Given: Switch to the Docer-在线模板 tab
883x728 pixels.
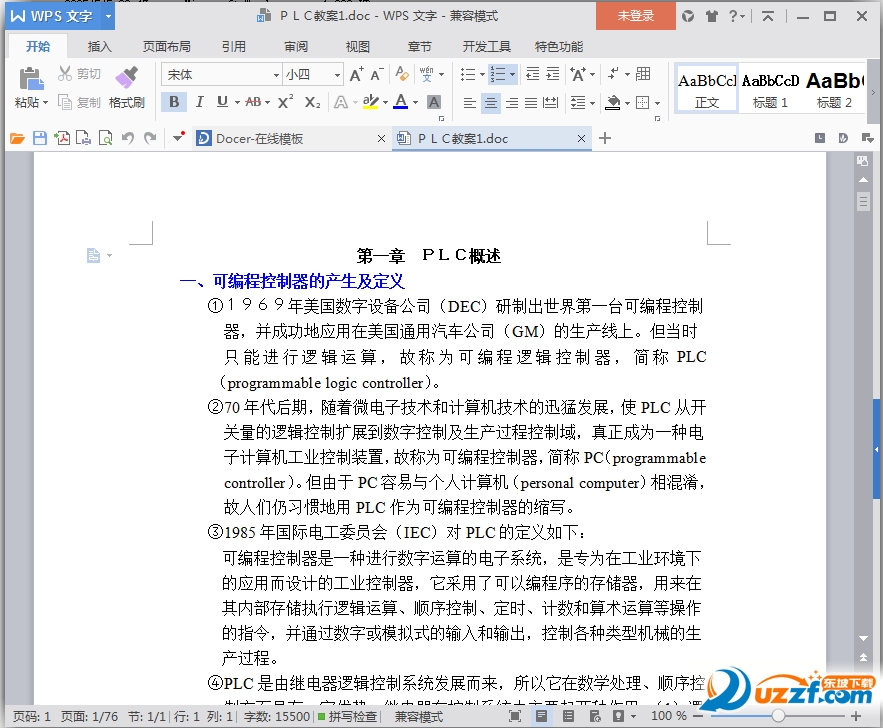Looking at the screenshot, I should point(258,138).
